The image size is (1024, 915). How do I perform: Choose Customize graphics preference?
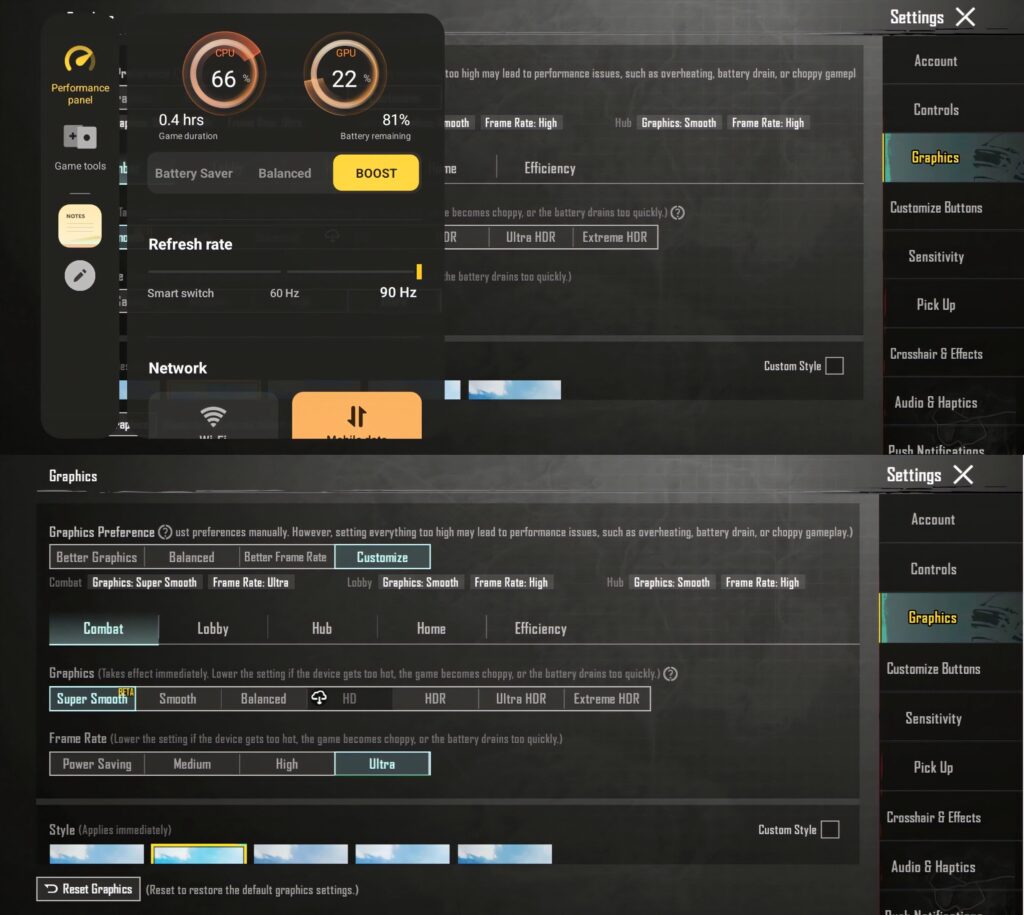pyautogui.click(x=382, y=557)
